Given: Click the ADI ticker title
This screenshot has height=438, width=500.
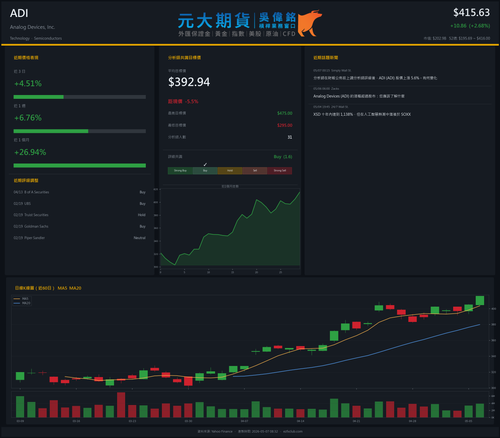Looking at the screenshot, I should click(x=19, y=13).
